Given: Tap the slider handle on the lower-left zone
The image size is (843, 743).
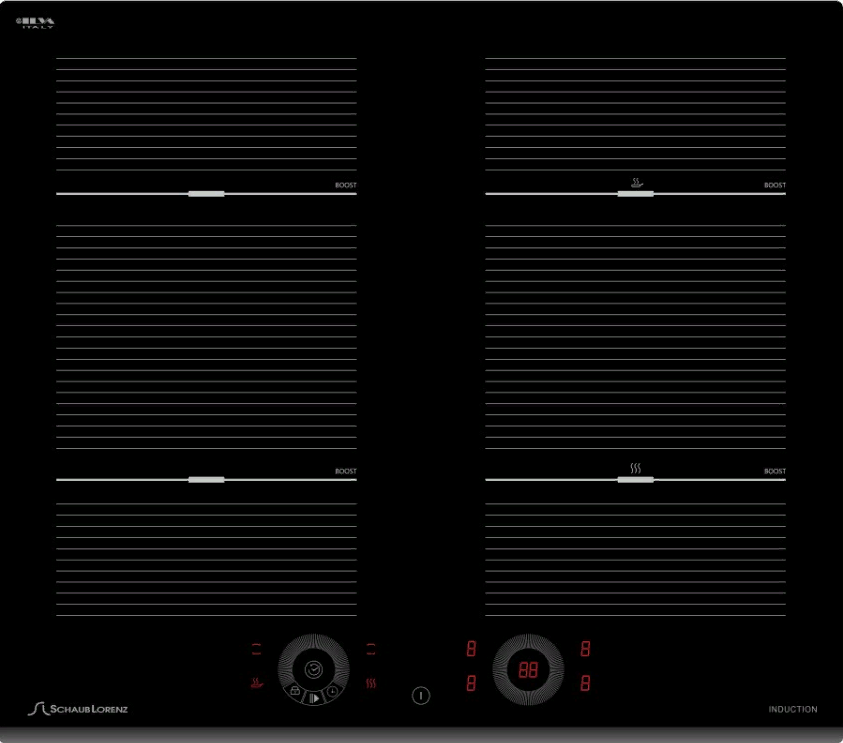Looking at the screenshot, I should [206, 480].
